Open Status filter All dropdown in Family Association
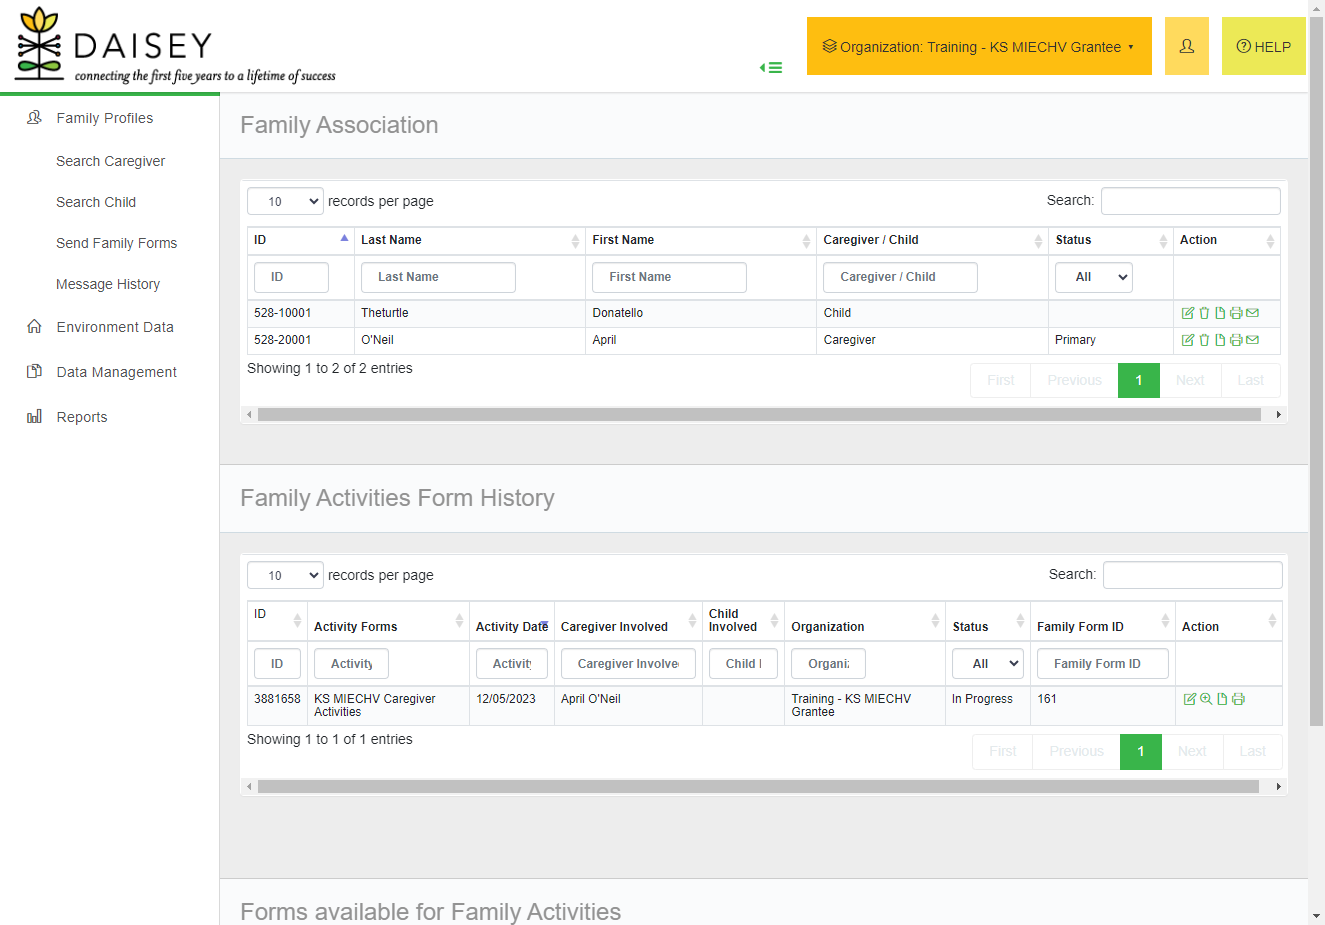This screenshot has height=925, width=1325. [1094, 277]
